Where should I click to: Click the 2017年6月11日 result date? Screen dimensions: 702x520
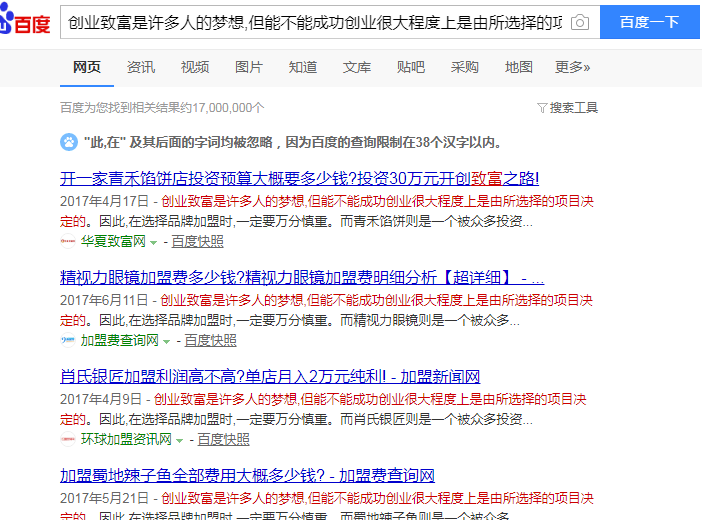point(104,300)
